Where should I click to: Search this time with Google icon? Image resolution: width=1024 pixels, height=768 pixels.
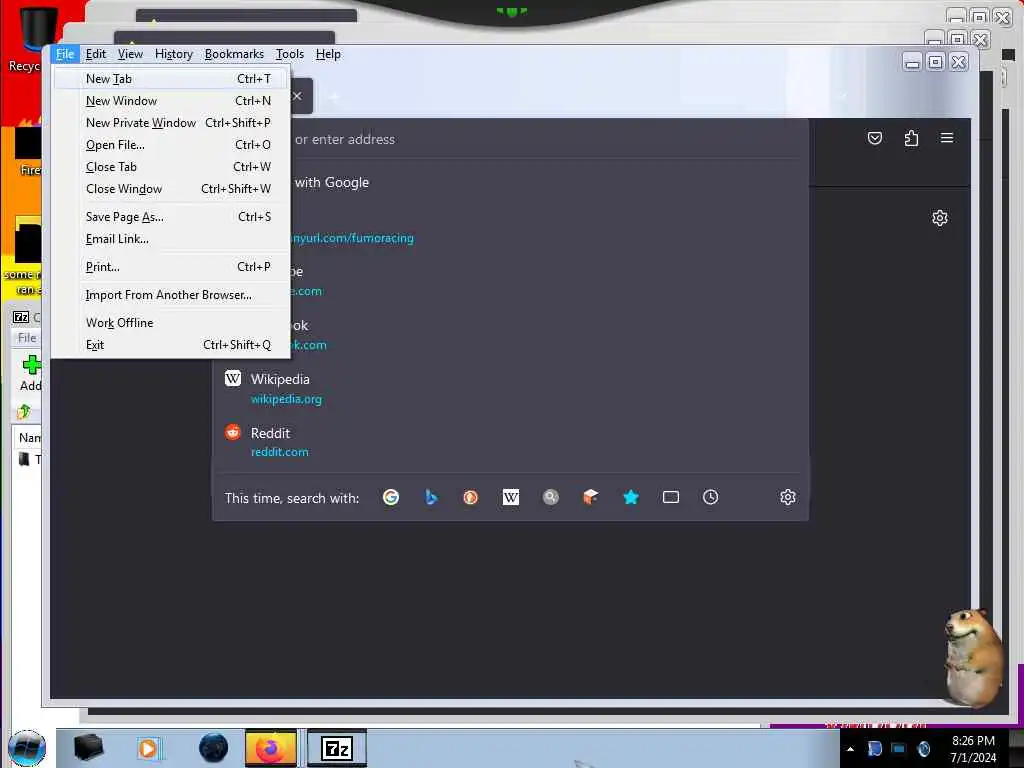point(391,498)
